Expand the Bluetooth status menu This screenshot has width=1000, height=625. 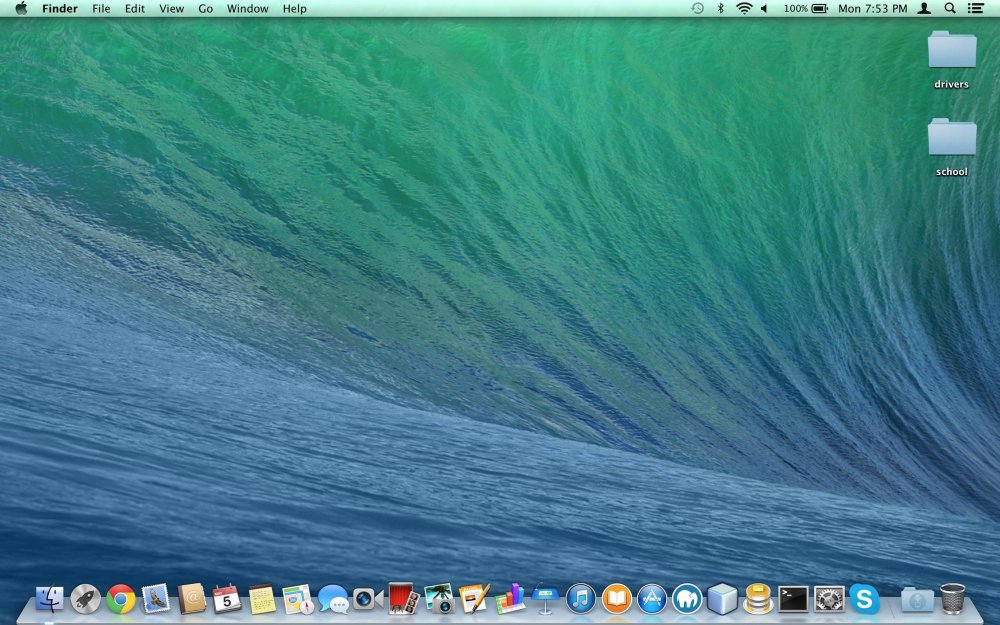(721, 8)
